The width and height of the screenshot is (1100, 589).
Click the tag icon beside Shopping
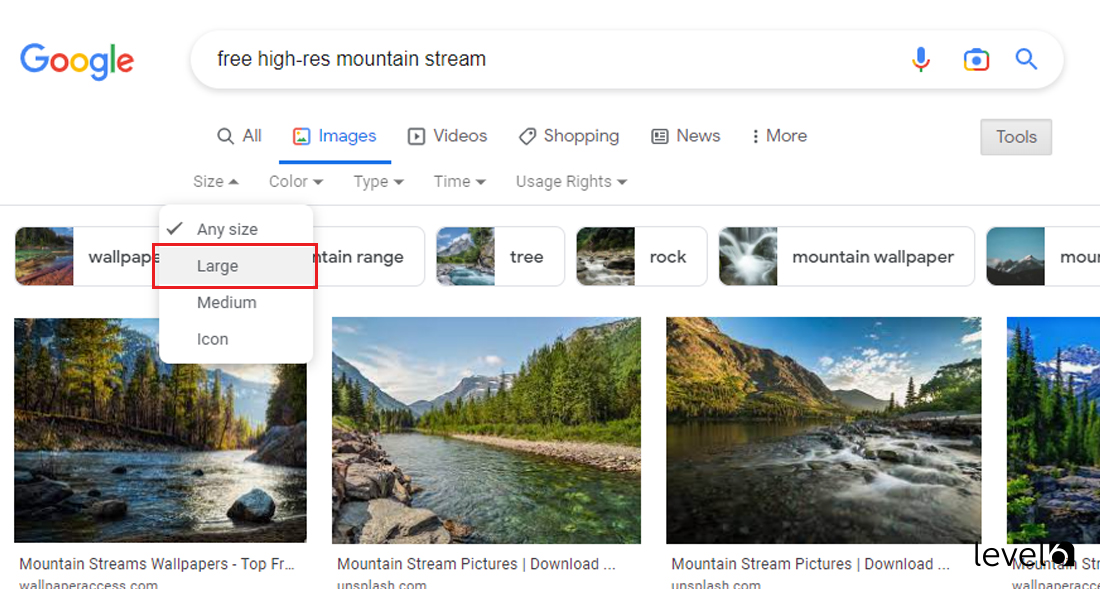point(527,136)
